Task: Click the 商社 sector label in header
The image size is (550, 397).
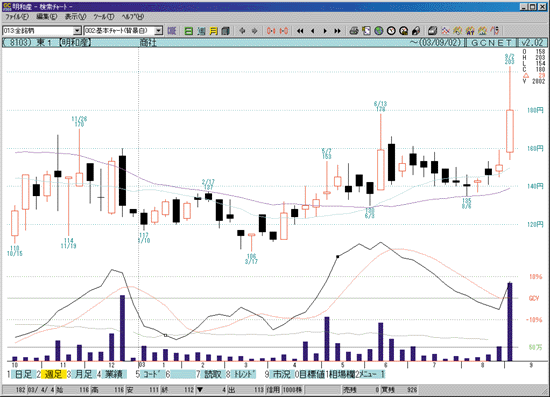Action: coord(148,42)
